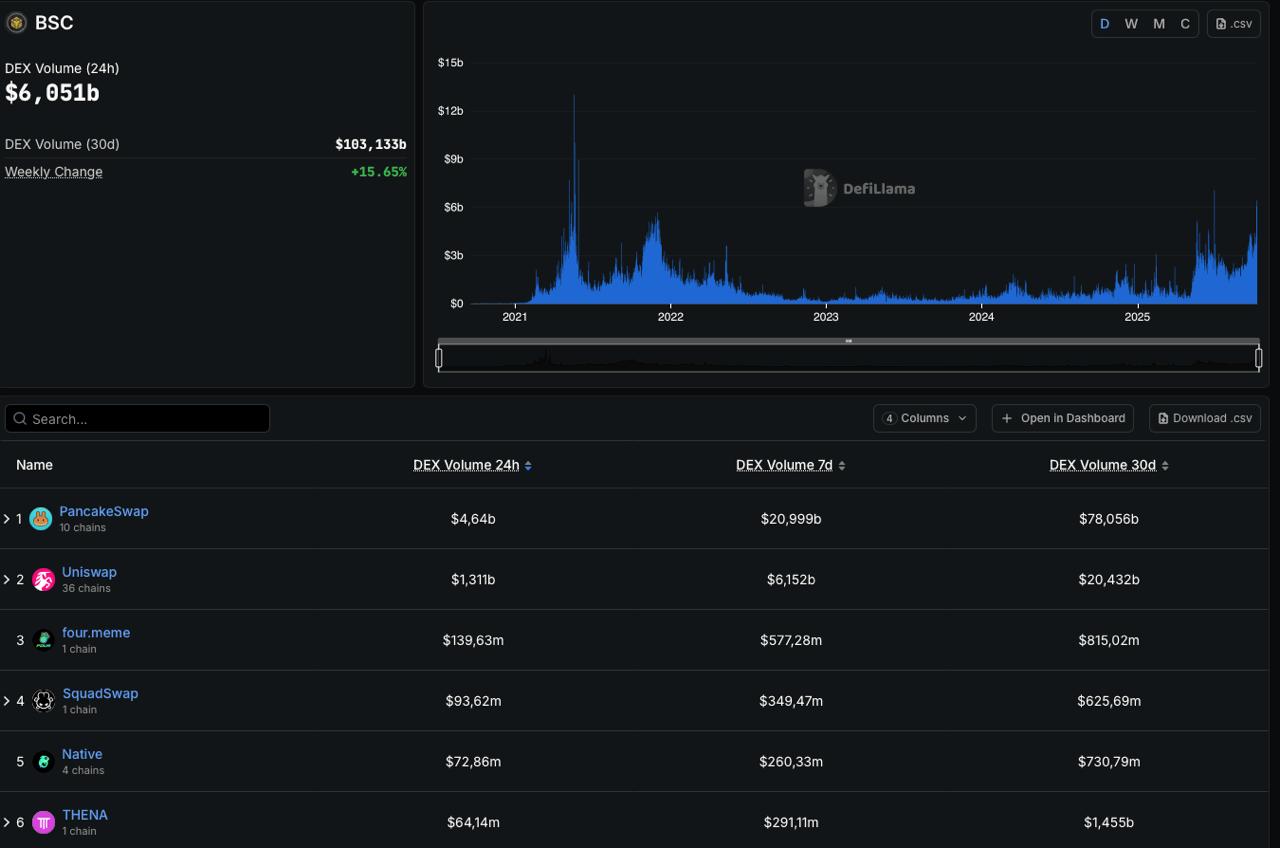Click the PancakeSwap bunny icon
Viewport: 1280px width, 848px height.
[x=41, y=519]
